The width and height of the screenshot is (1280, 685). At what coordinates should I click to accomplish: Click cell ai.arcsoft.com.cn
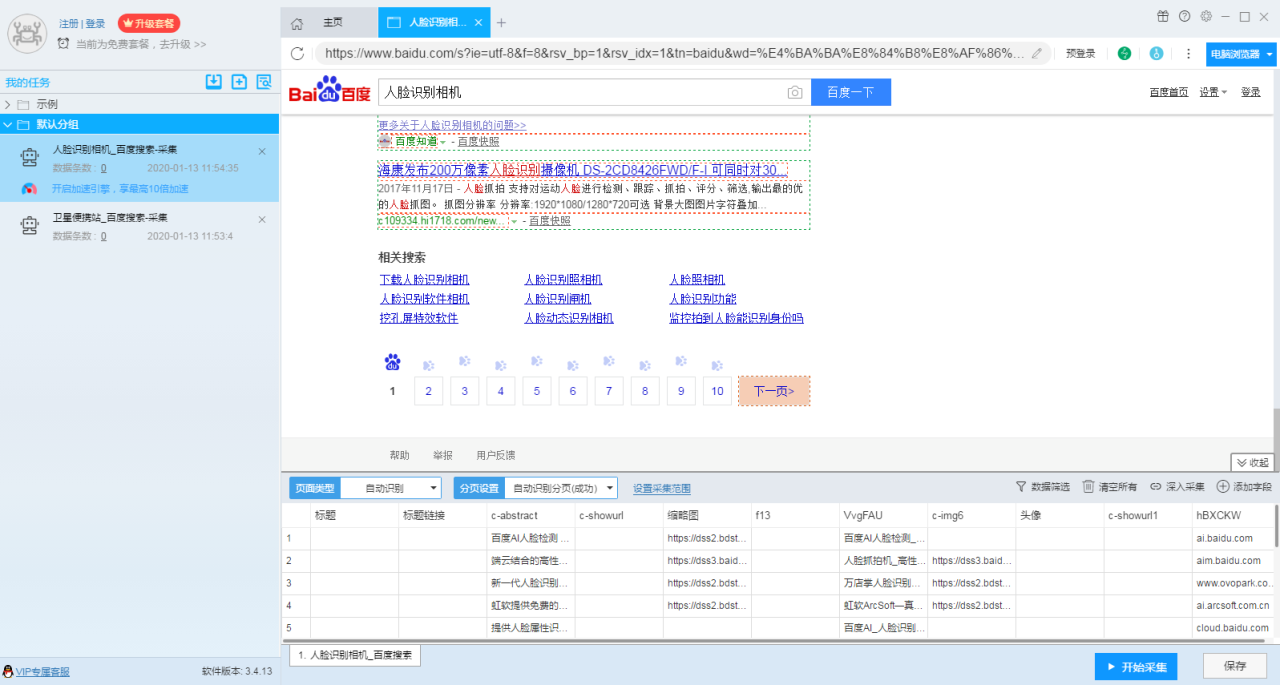click(1235, 605)
